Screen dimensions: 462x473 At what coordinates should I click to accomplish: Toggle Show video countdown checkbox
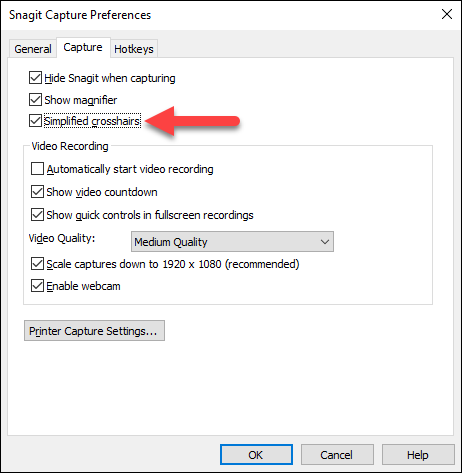[37, 192]
